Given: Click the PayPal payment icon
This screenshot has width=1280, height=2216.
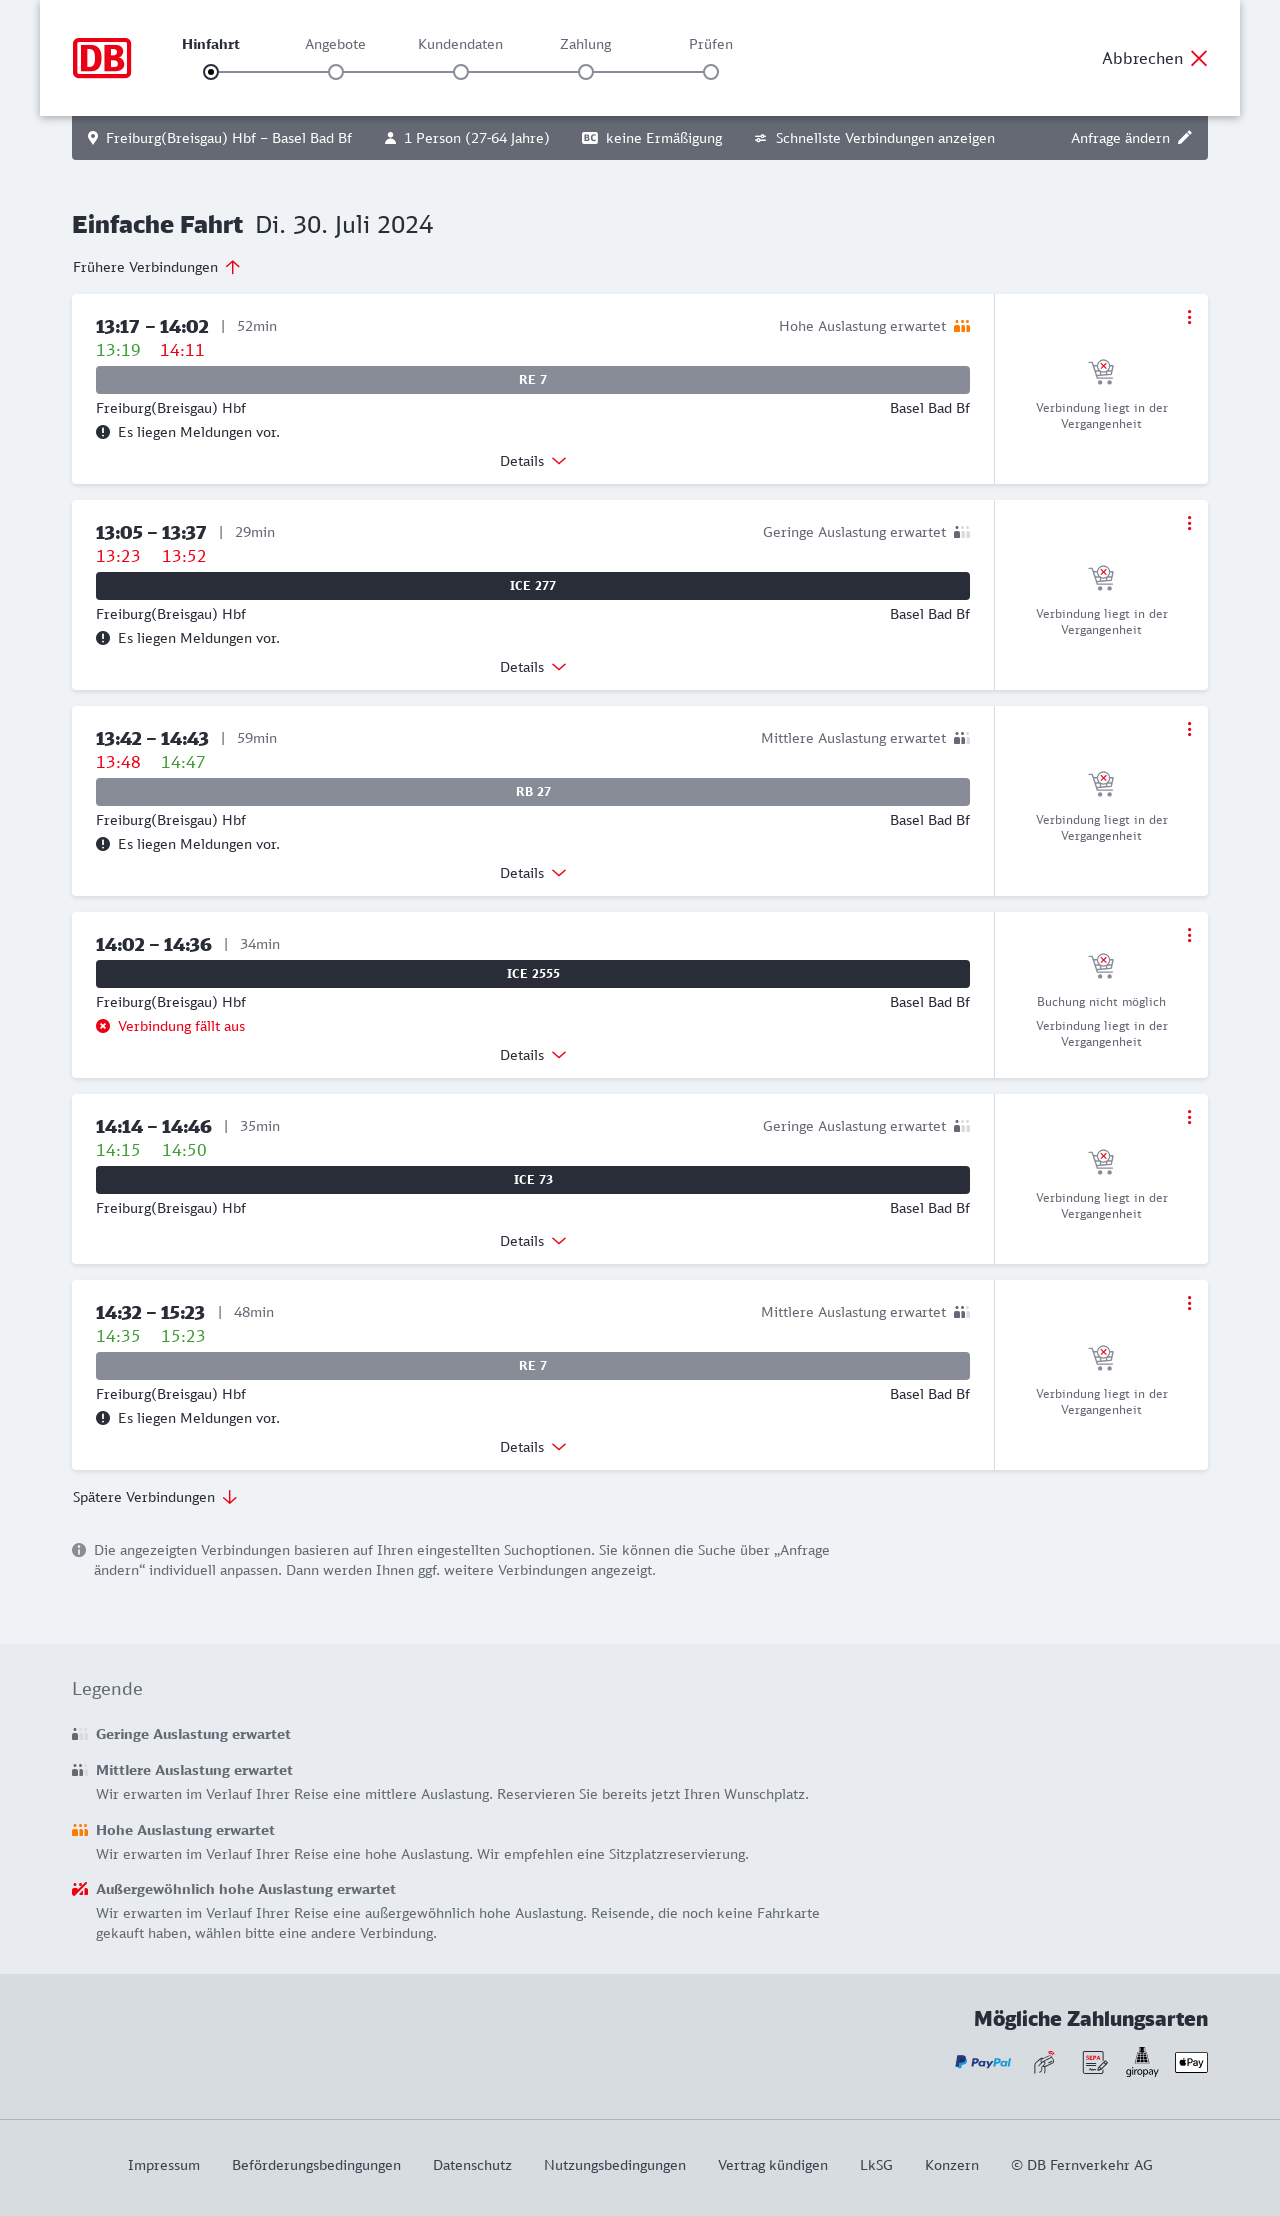Looking at the screenshot, I should click(983, 2062).
